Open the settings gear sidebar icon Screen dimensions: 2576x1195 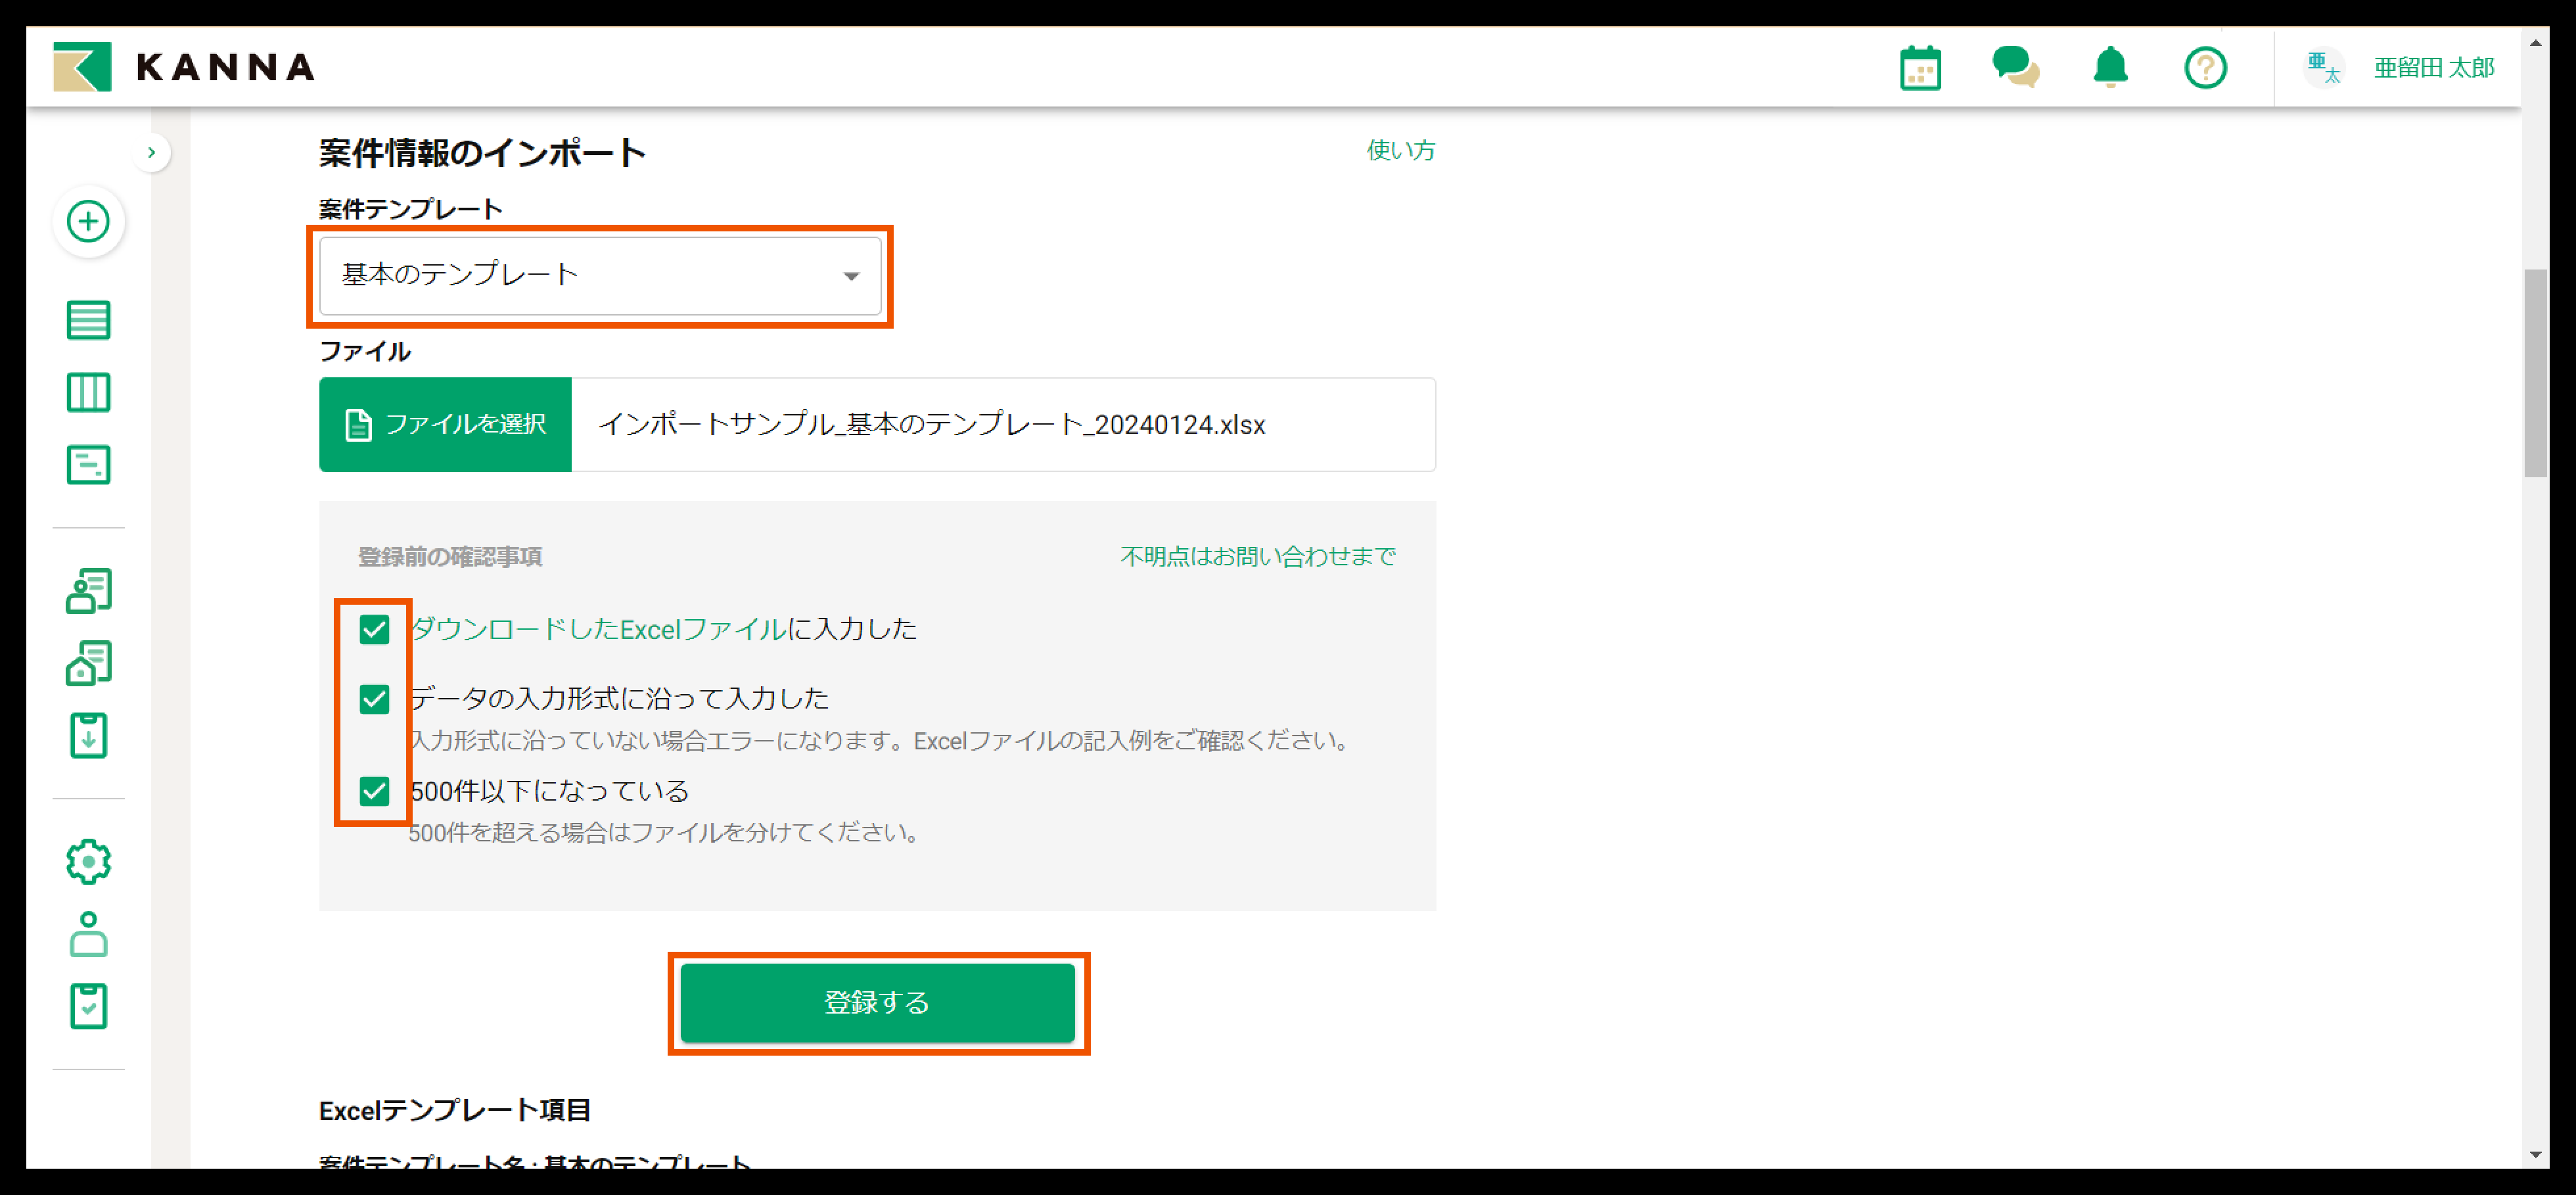coord(88,861)
